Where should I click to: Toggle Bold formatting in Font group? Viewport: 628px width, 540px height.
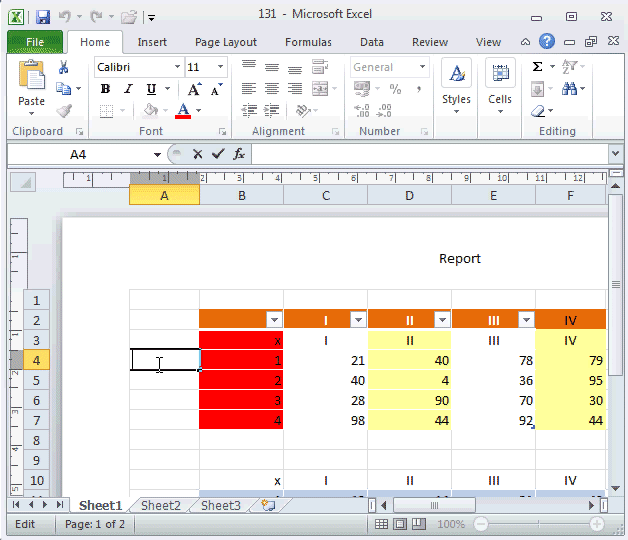coord(105,89)
